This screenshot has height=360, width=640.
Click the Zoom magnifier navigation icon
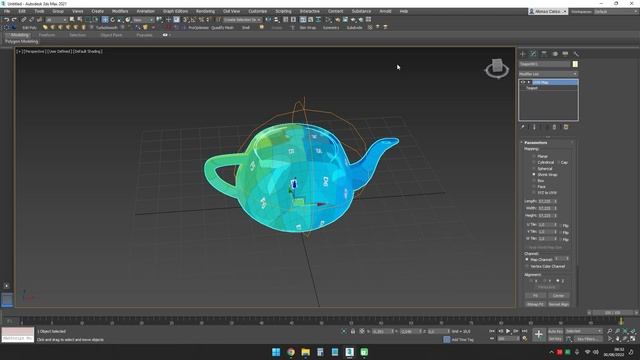pyautogui.click(x=610, y=331)
